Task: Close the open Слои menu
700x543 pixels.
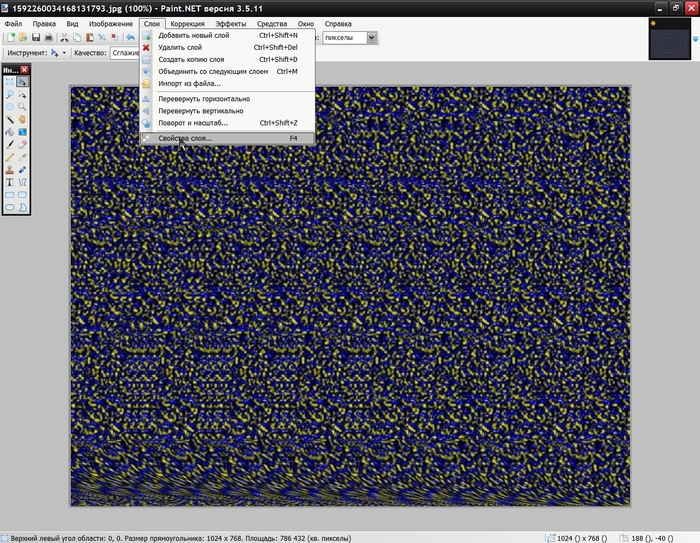Action: [x=152, y=24]
